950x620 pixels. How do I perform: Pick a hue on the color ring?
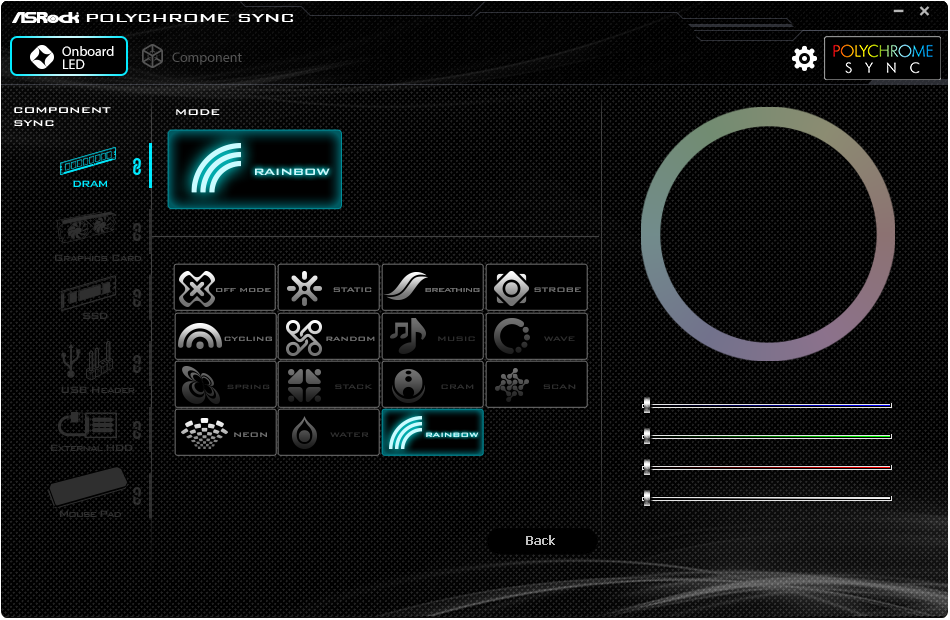768,118
